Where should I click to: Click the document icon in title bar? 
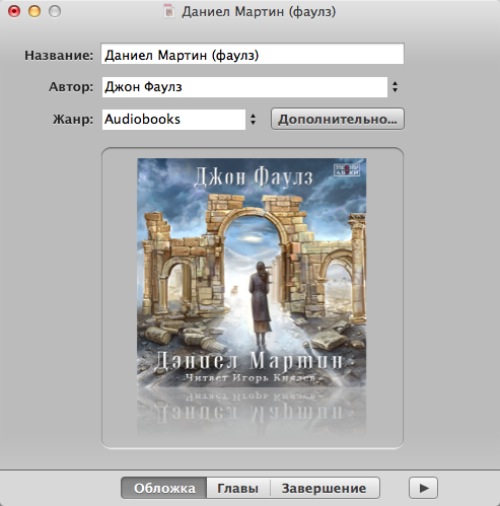pos(170,11)
